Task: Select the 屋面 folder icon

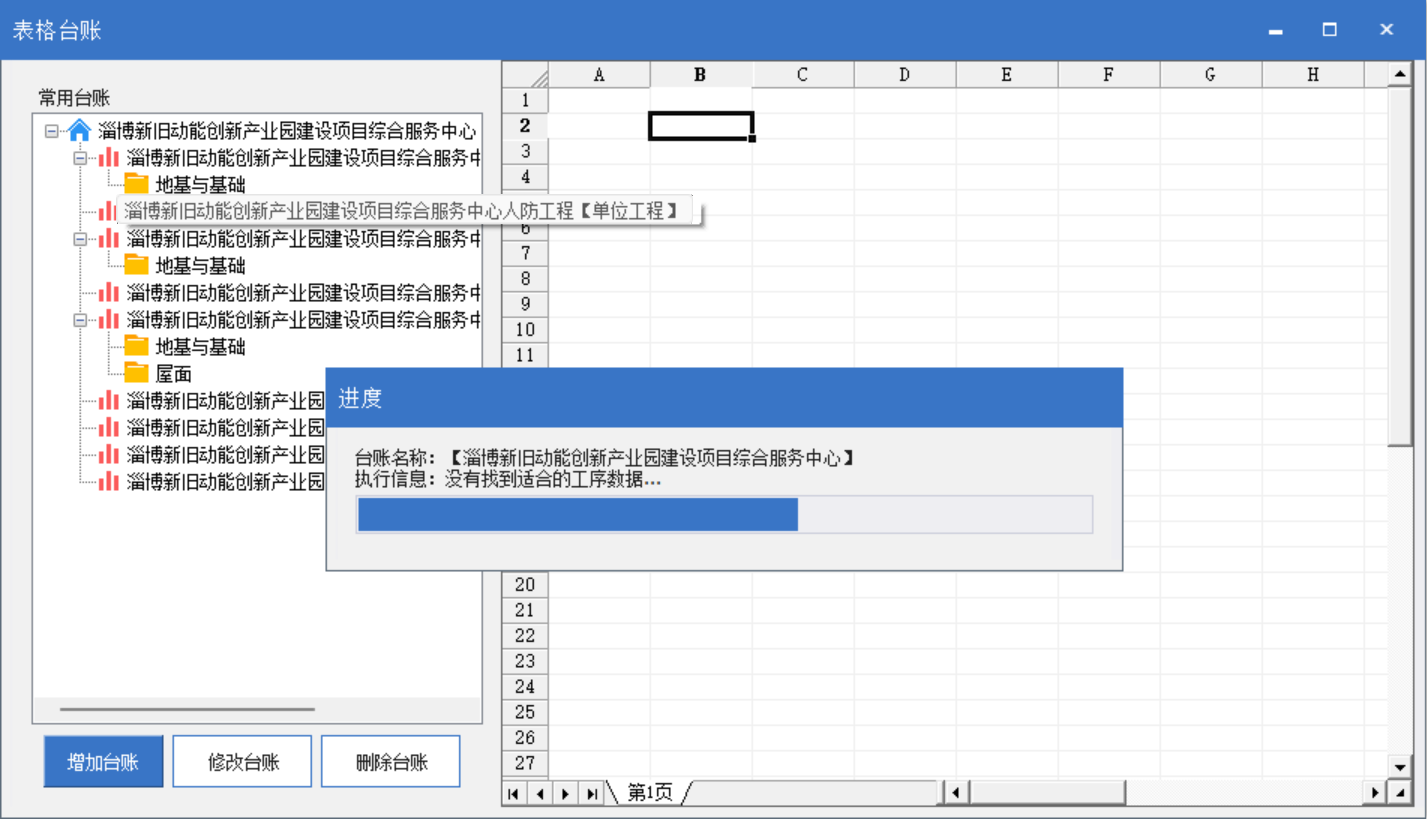Action: click(138, 373)
